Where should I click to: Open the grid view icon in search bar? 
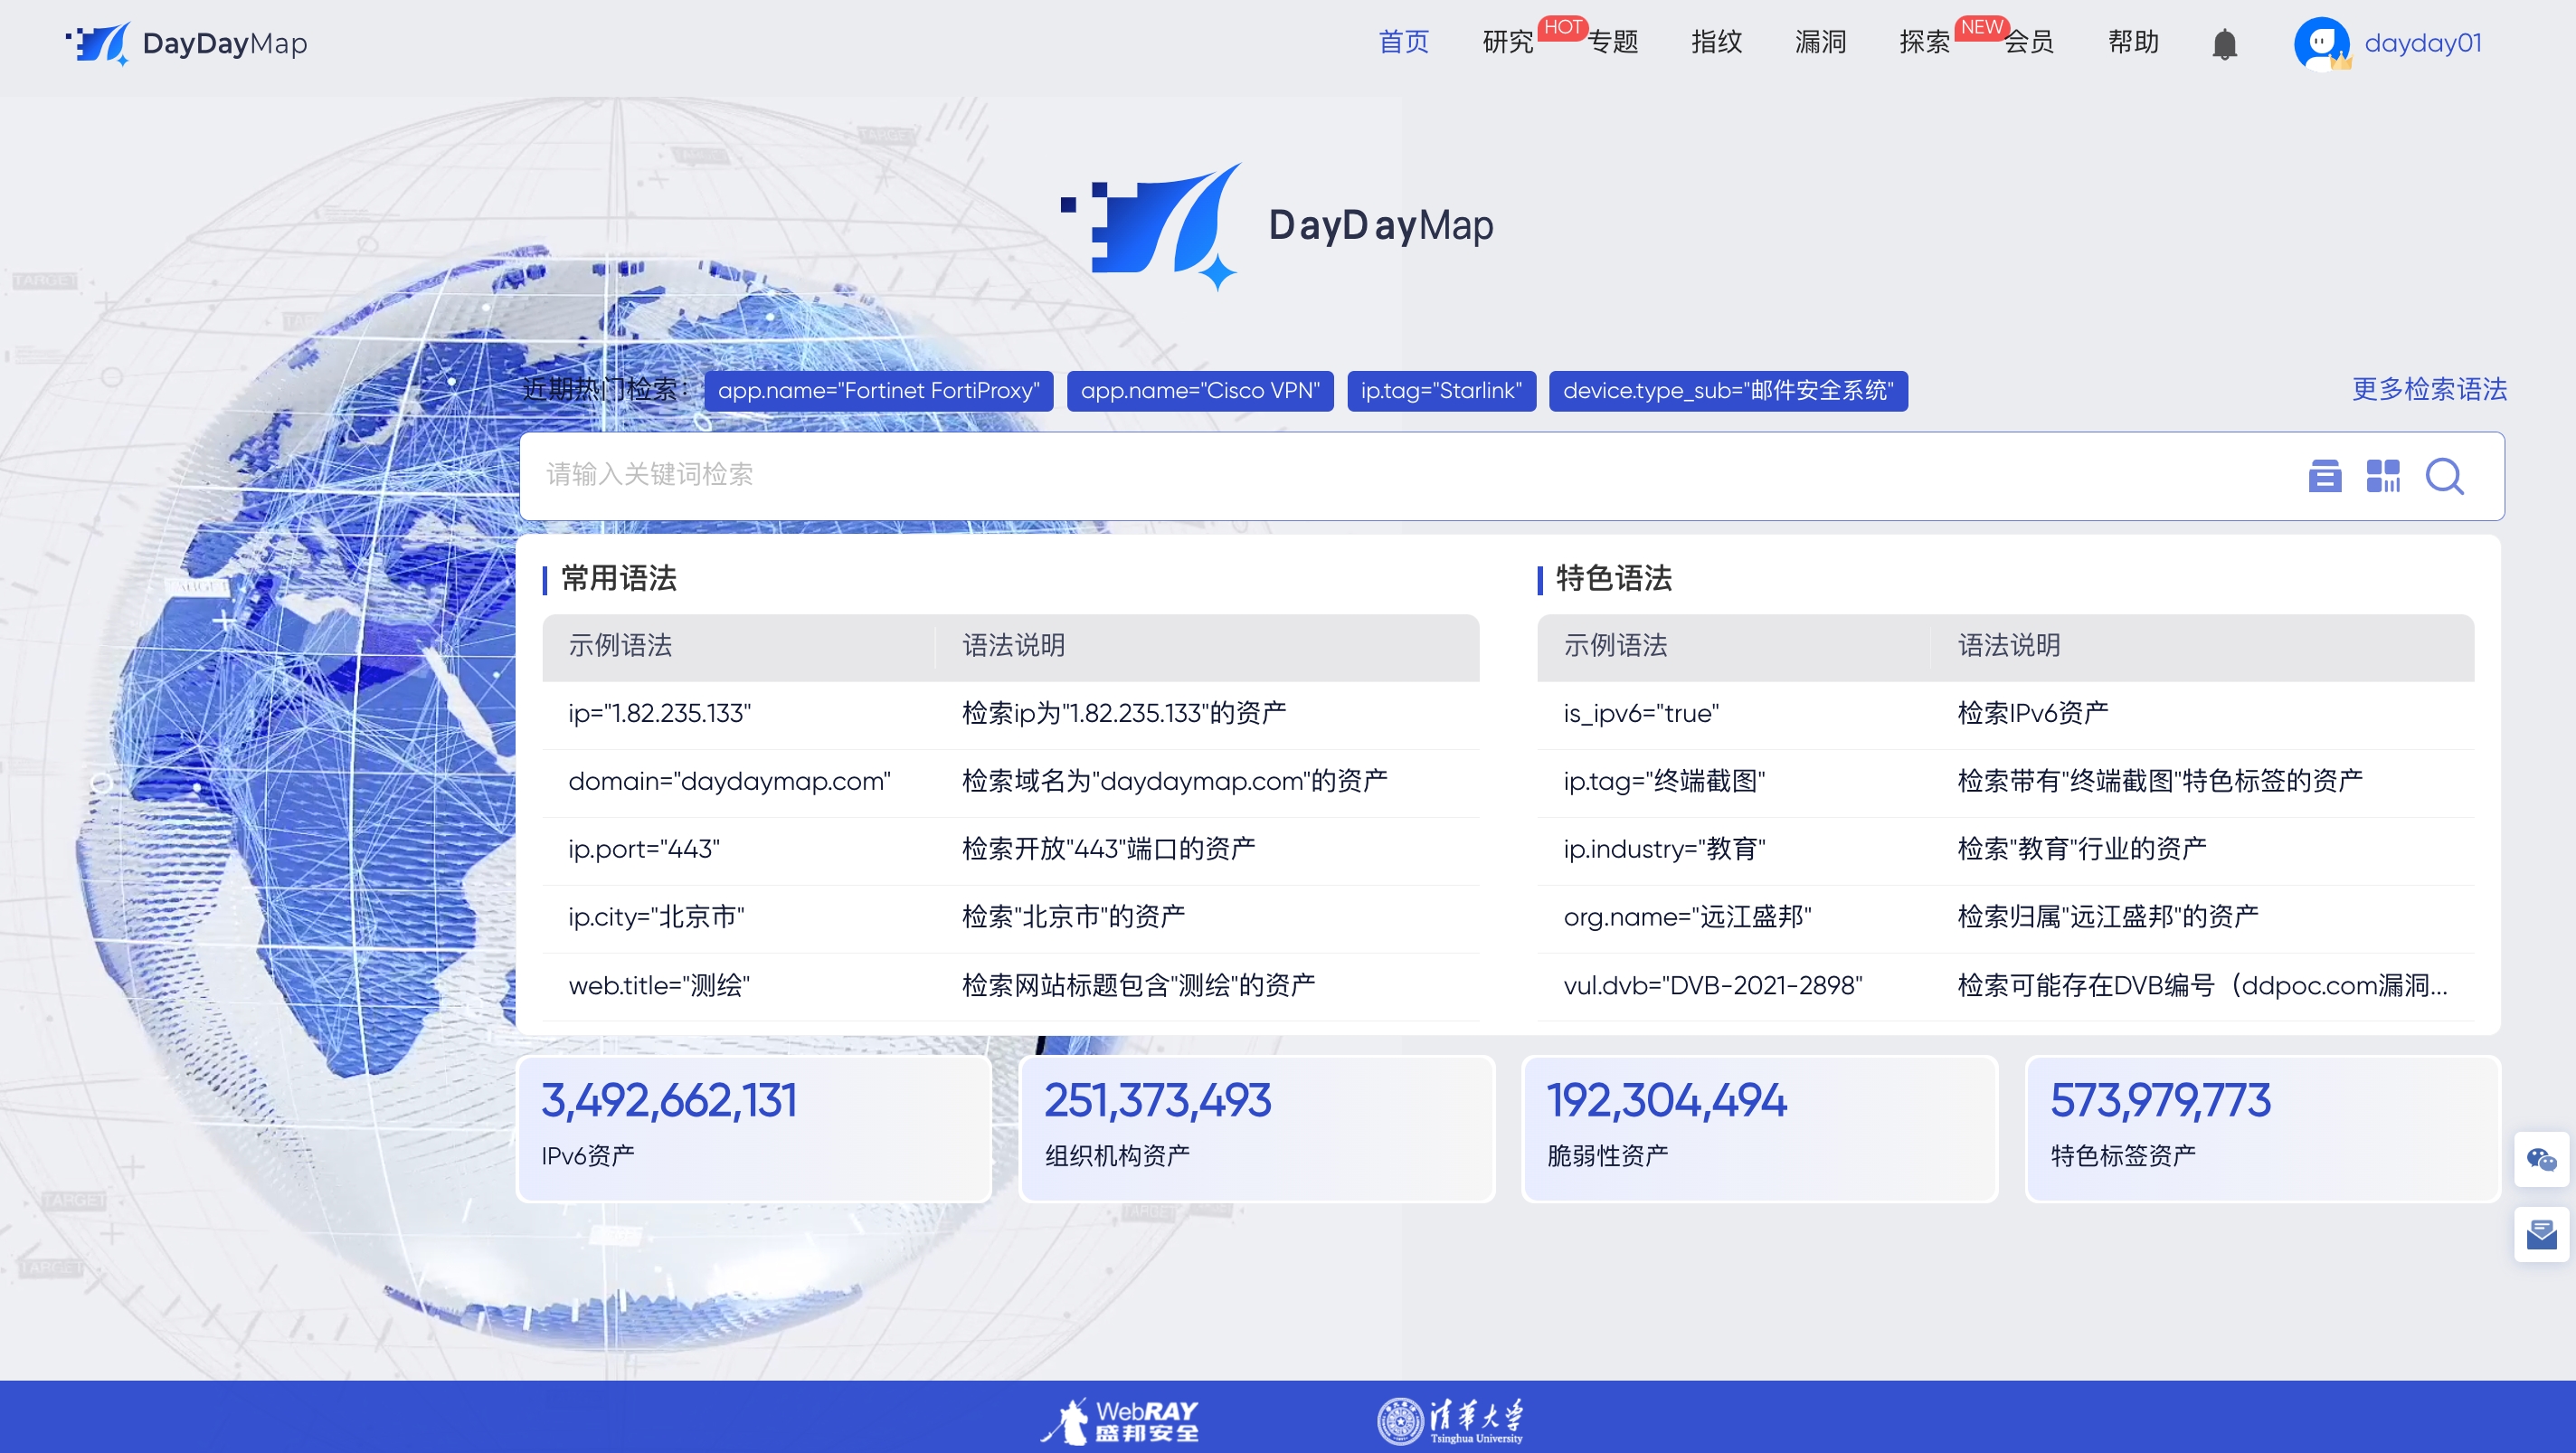click(2383, 476)
